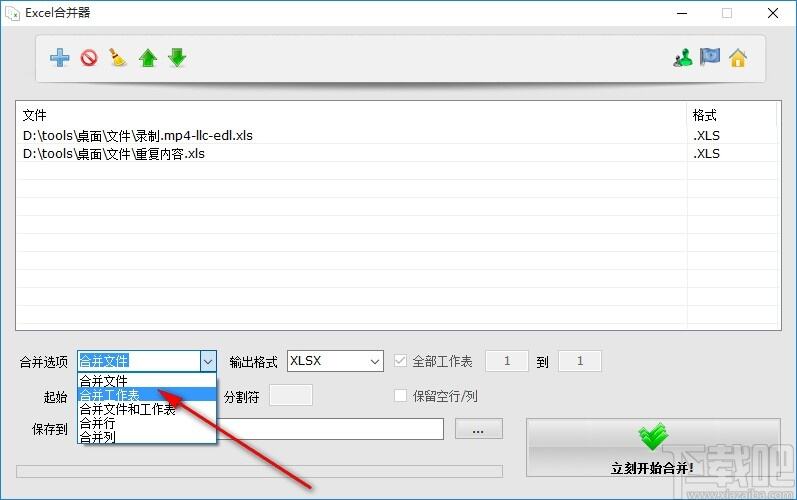Choose 合并文件 from the dropdown list

(147, 381)
